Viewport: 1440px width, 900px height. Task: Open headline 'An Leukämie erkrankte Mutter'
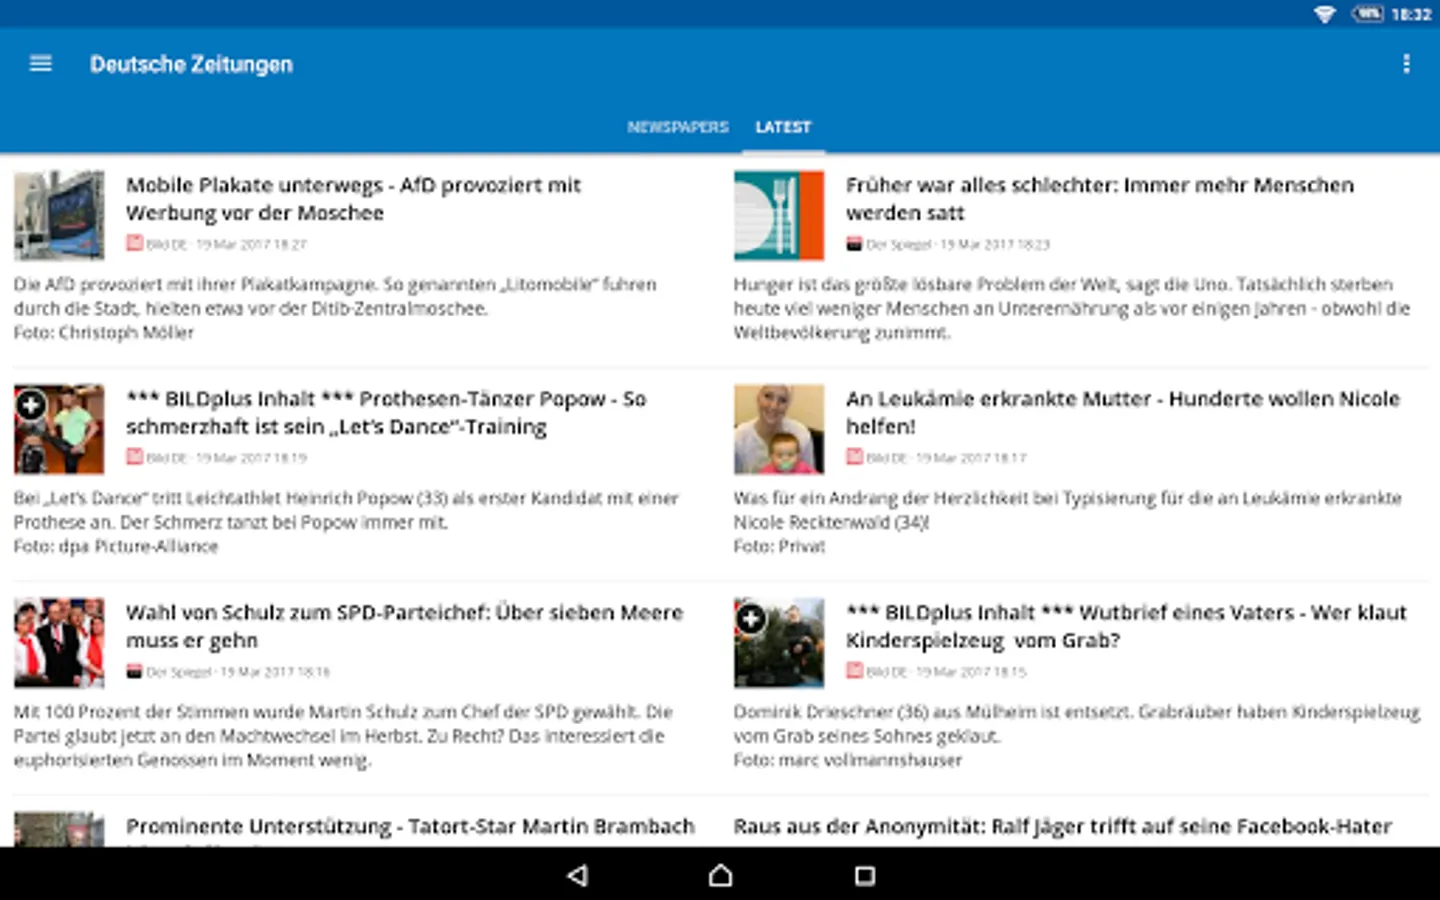point(1123,413)
